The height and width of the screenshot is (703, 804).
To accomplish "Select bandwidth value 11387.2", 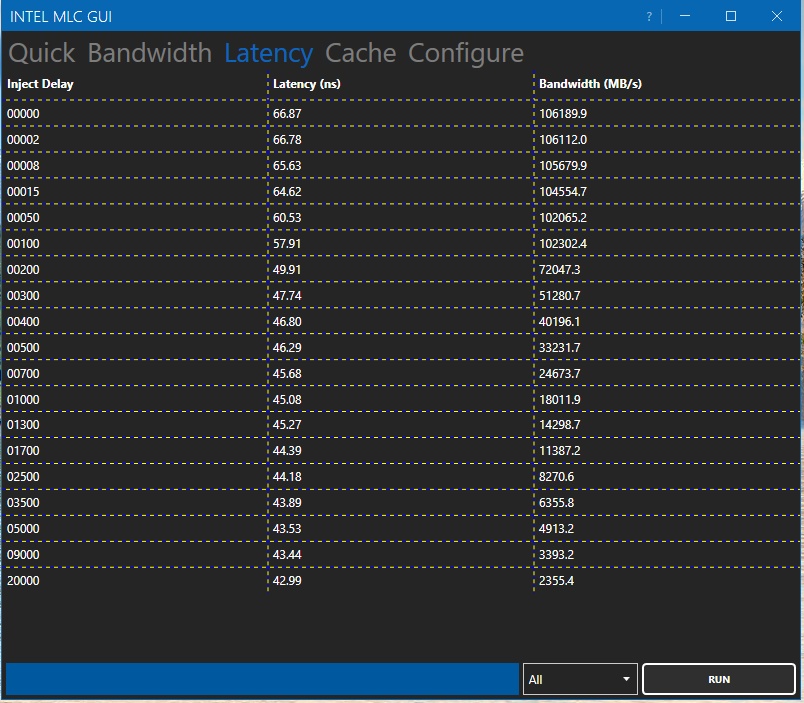I will (x=559, y=451).
